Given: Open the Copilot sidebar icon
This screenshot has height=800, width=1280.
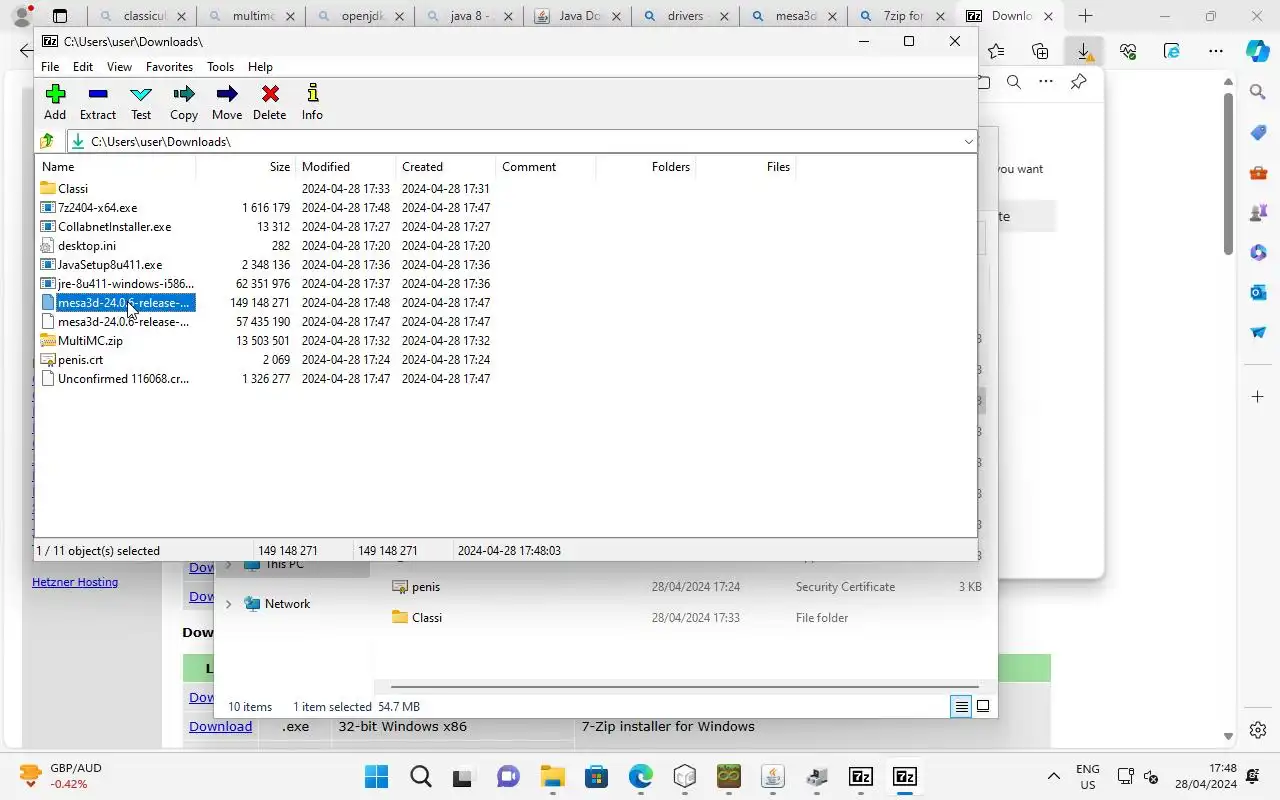Looking at the screenshot, I should [1258, 51].
